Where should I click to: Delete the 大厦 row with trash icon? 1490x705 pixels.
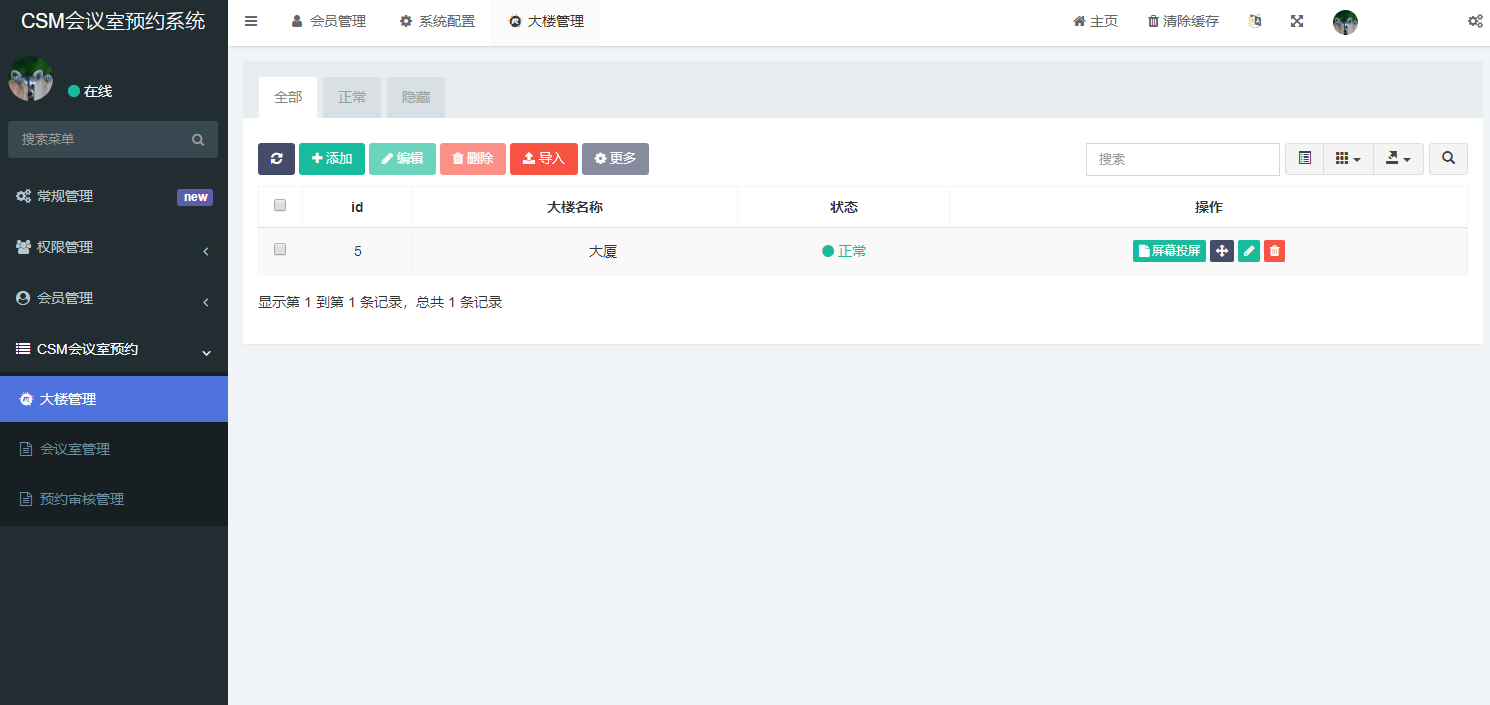coord(1274,251)
